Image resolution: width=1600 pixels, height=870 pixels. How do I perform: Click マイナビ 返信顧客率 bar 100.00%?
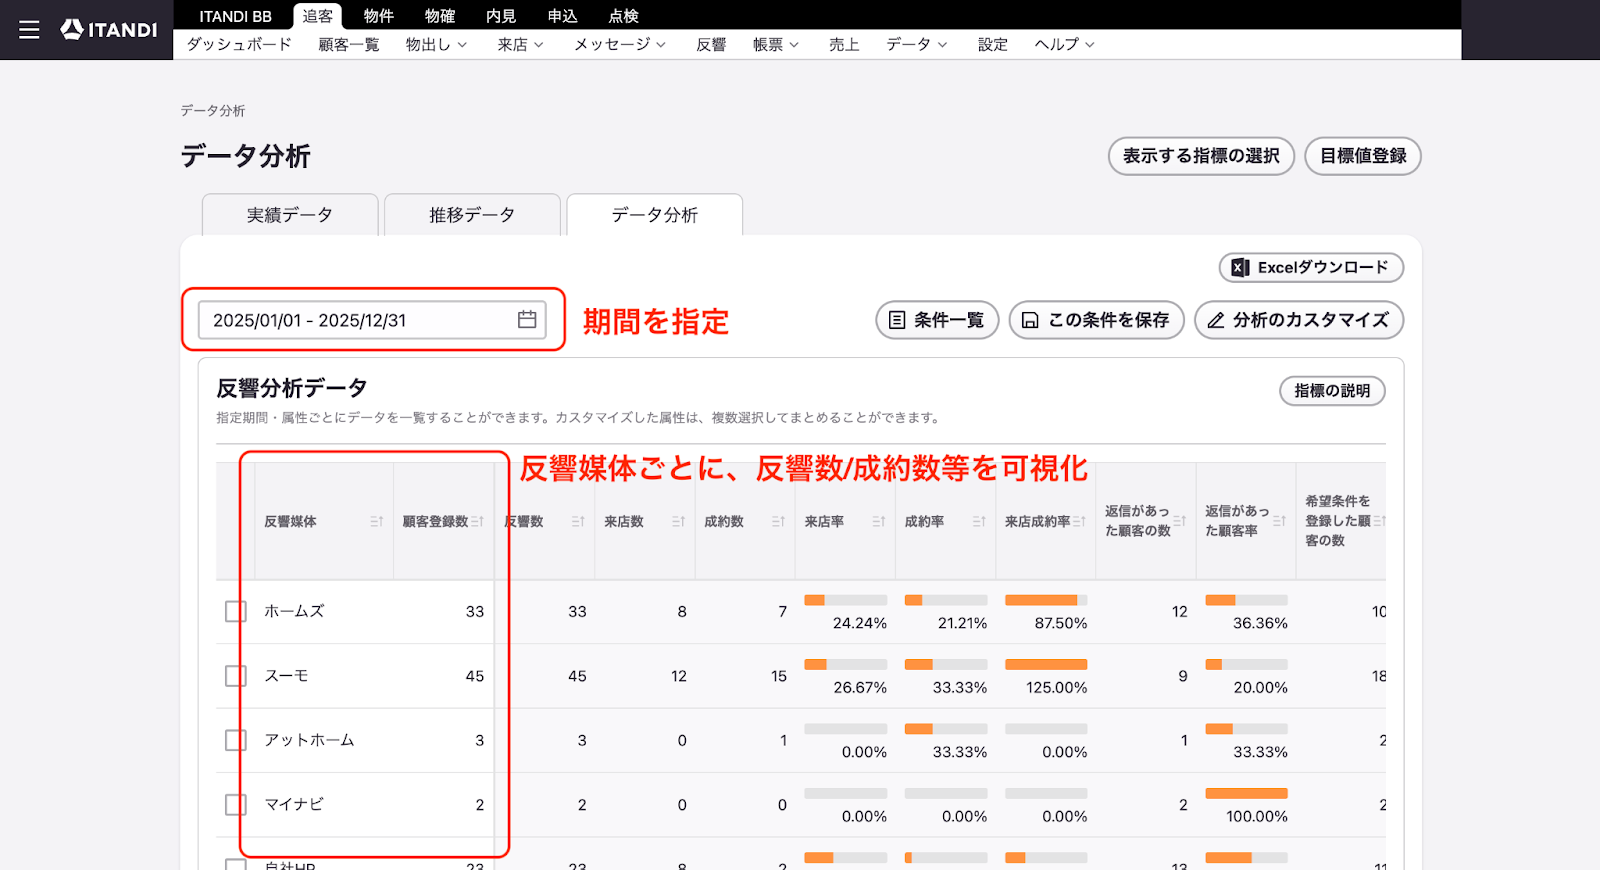coord(1246,794)
